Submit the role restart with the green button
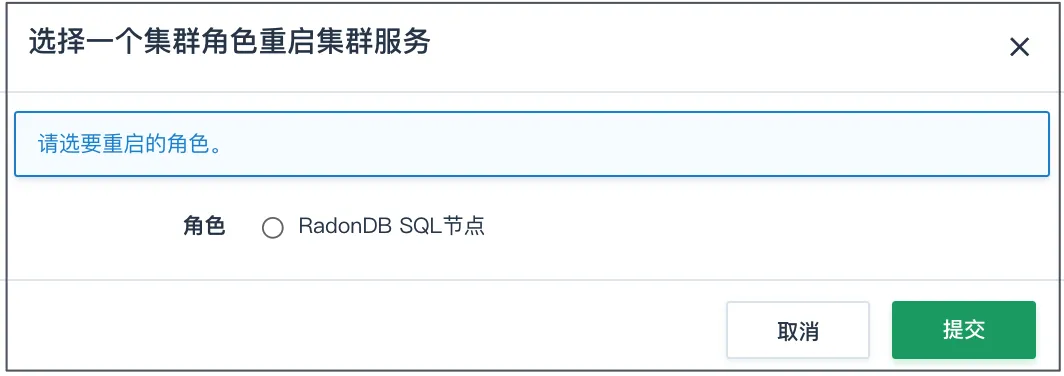This screenshot has height=376, width=1064. click(x=964, y=330)
